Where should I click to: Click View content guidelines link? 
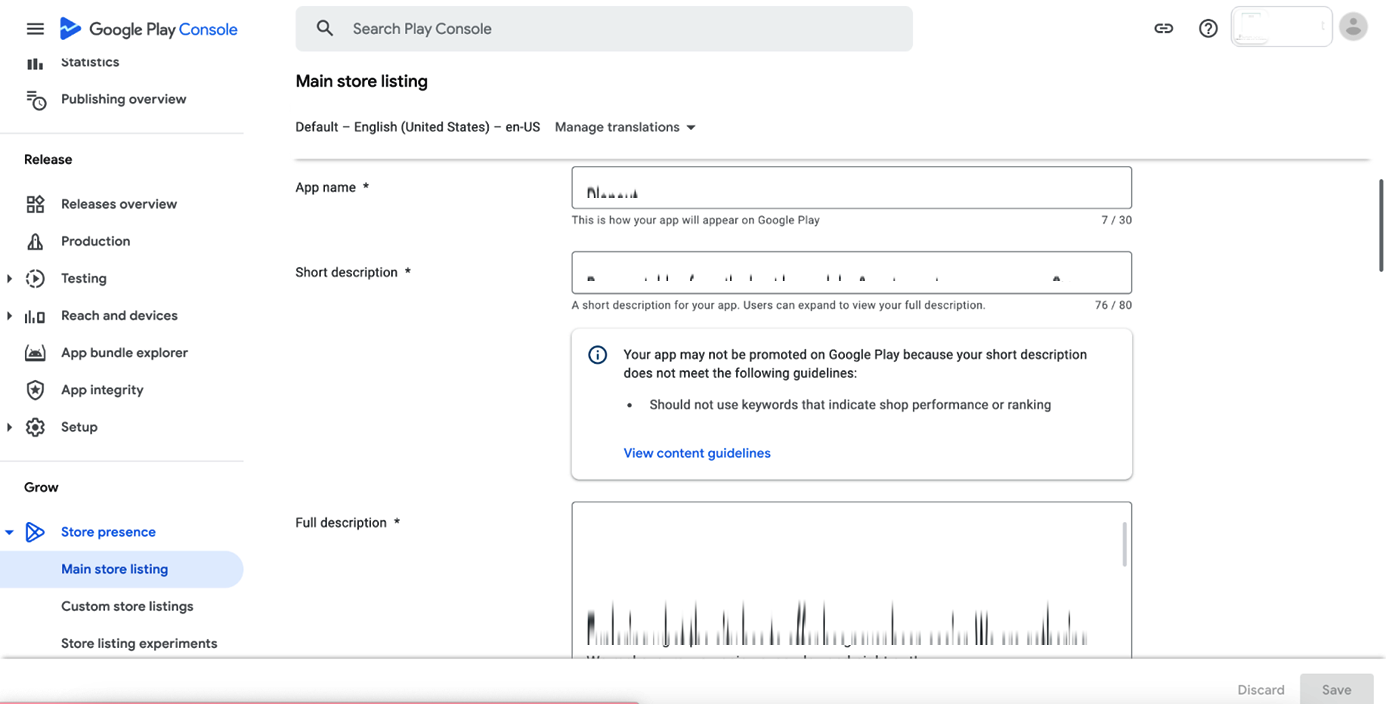(x=697, y=453)
